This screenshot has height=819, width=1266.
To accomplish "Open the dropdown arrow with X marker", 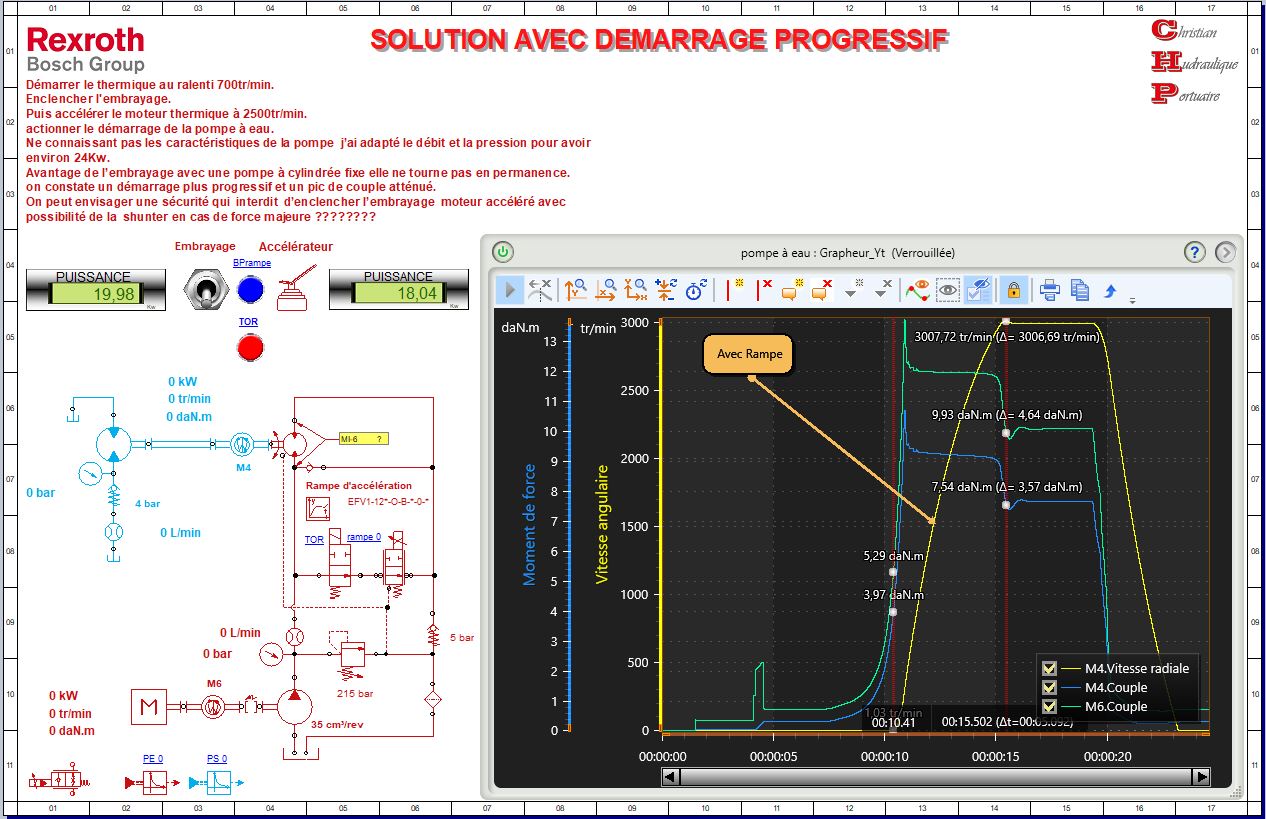I will click(883, 290).
